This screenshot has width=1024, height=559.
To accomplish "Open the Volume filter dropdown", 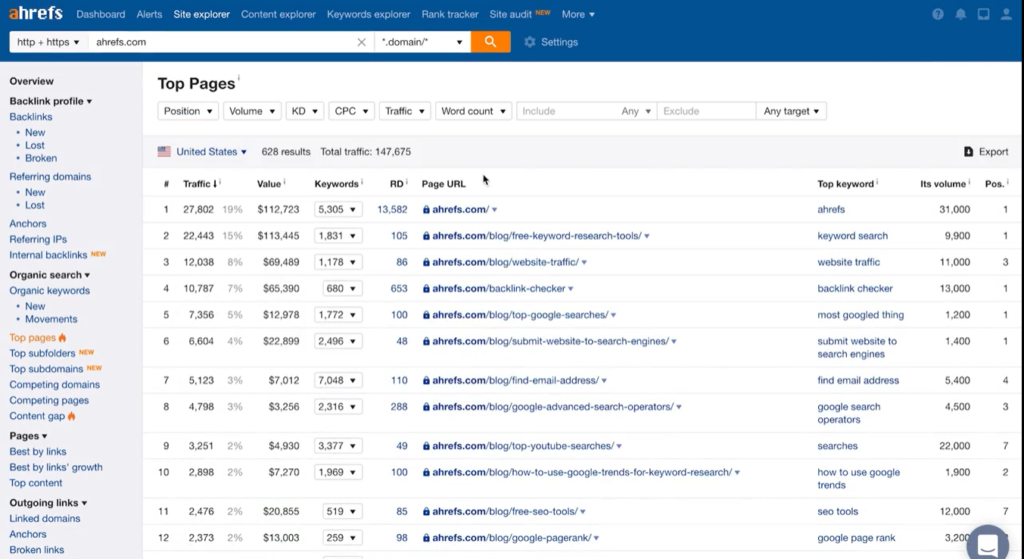I will point(251,111).
